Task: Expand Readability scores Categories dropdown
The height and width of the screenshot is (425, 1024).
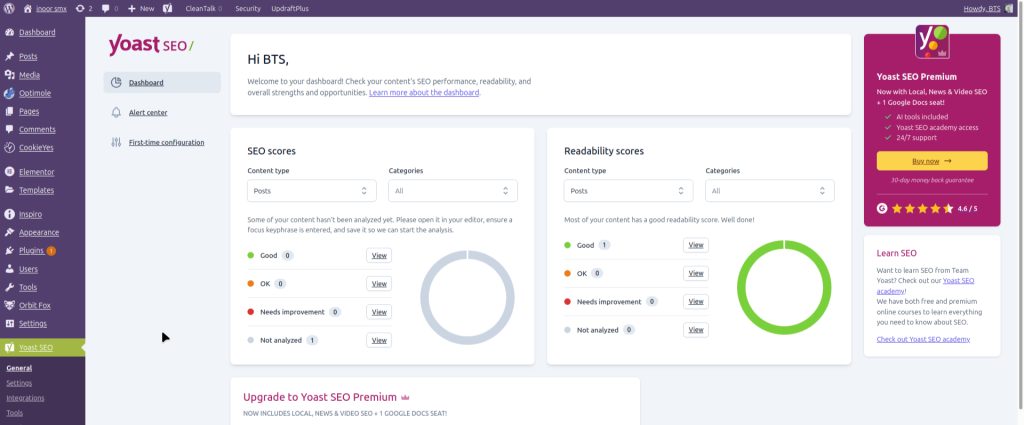Action: click(x=769, y=190)
